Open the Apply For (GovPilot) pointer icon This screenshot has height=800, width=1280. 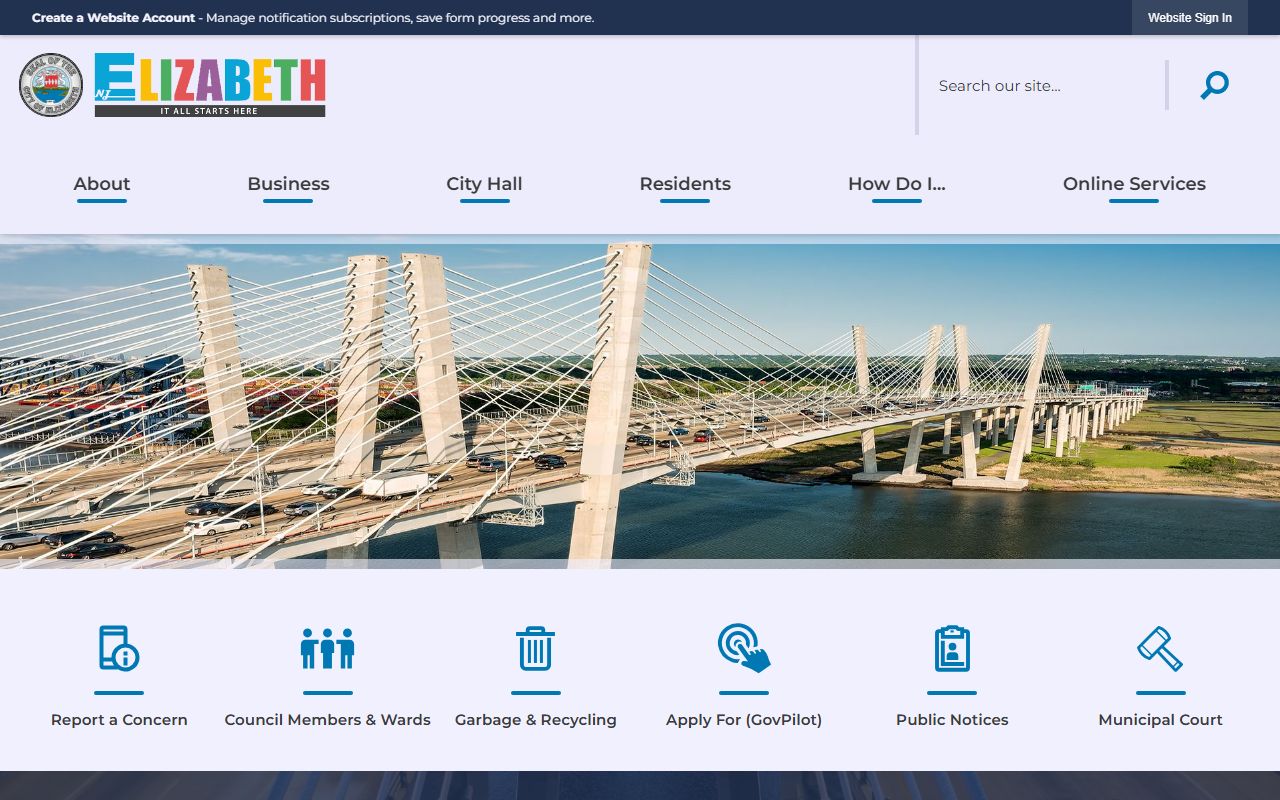pos(744,648)
